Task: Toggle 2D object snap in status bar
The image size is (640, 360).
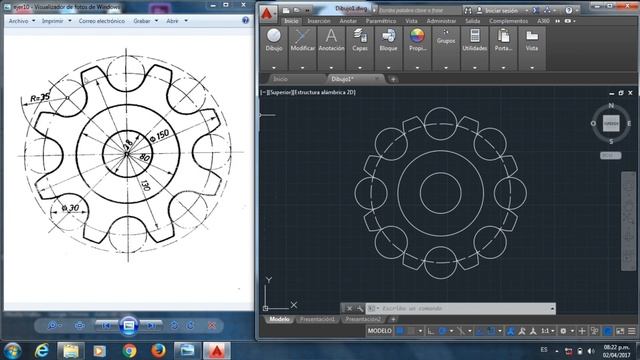Action: (491, 331)
